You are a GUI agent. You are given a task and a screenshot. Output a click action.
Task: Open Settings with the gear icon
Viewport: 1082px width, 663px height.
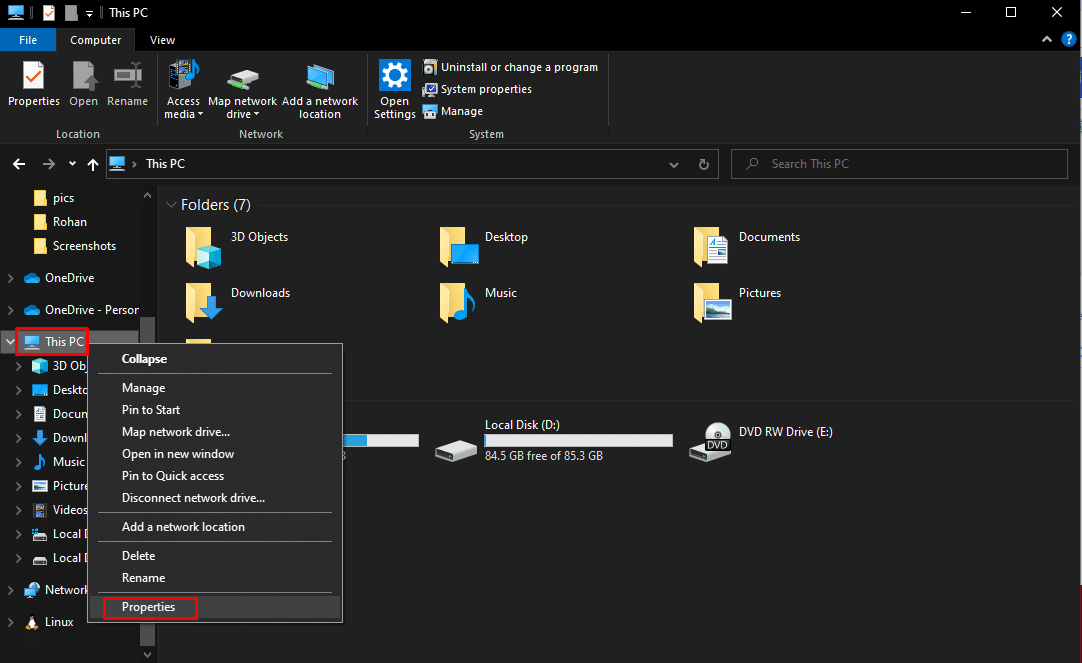[x=395, y=90]
